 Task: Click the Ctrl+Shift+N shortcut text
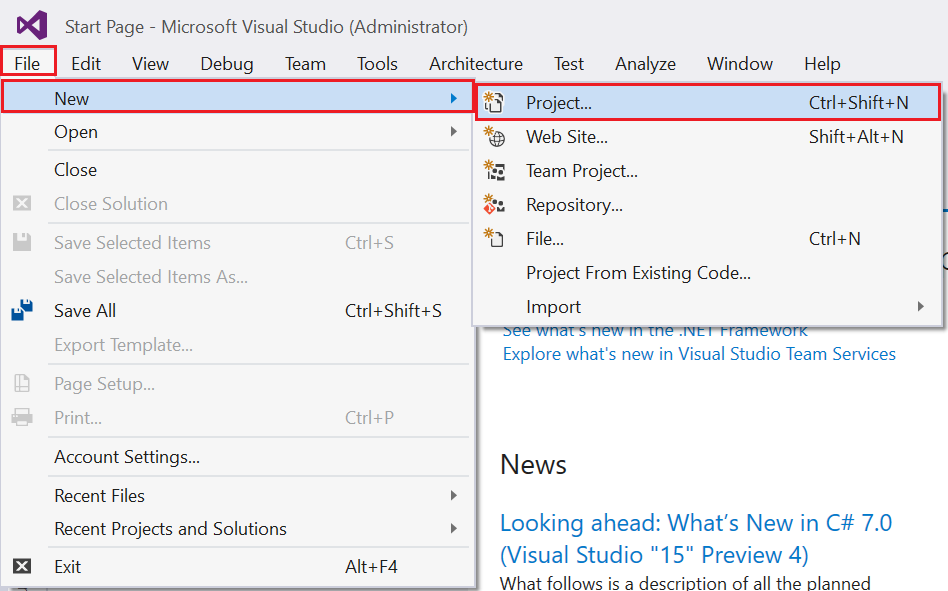(x=858, y=102)
